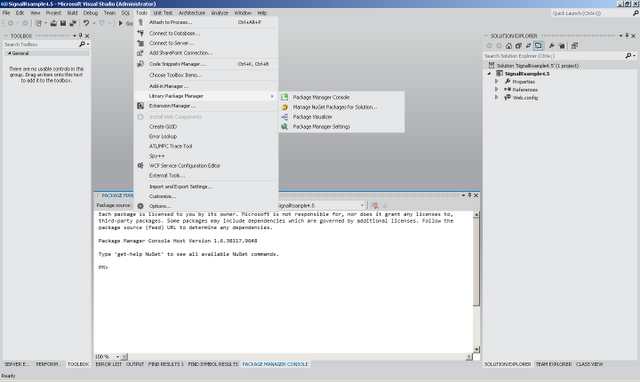
Task: Click Solution Explorer Collapse All icon
Action: tap(518, 46)
